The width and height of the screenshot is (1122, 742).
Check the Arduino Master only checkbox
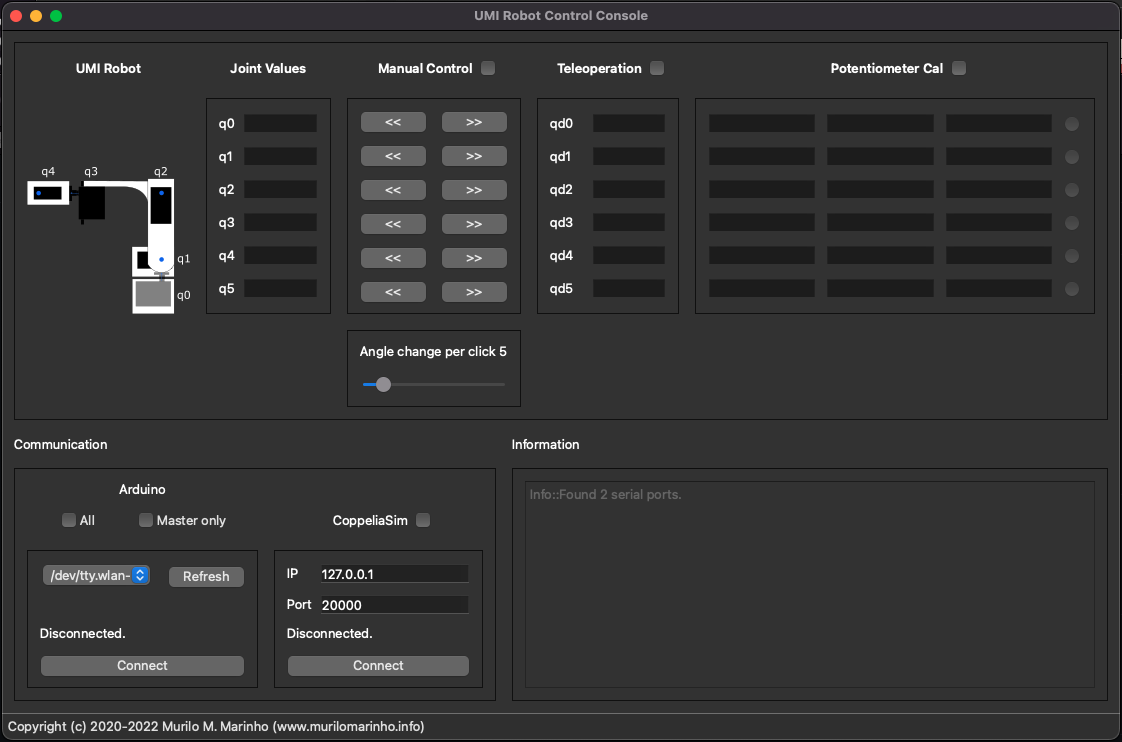(x=146, y=520)
